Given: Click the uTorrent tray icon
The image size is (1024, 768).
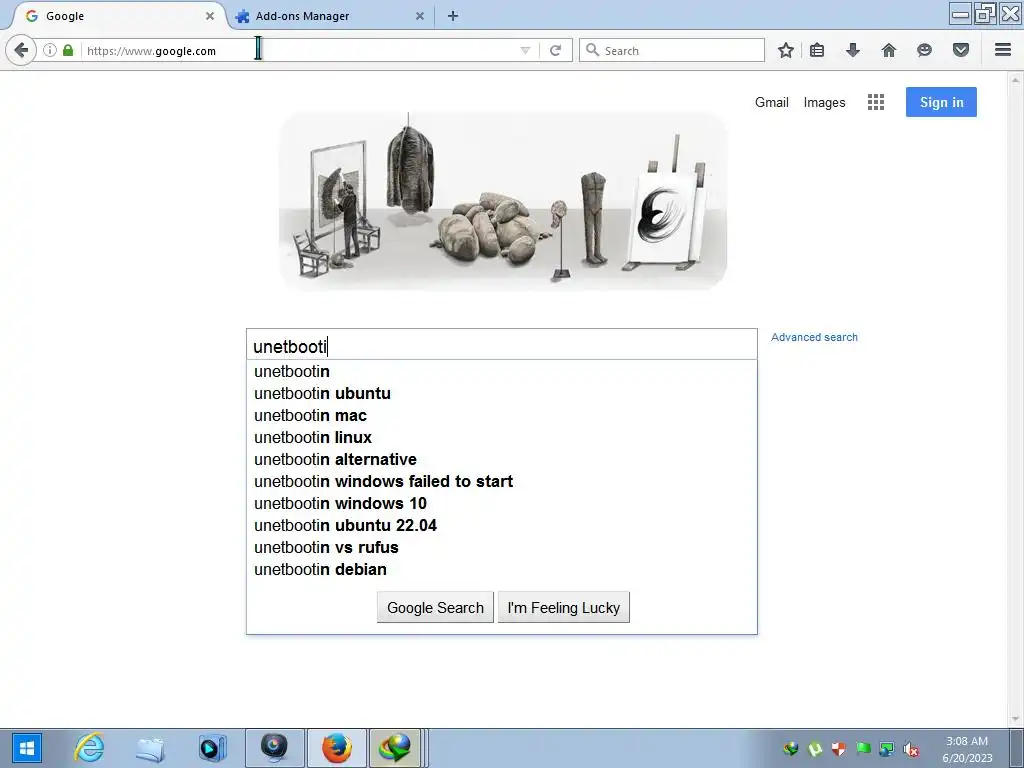Looking at the screenshot, I should 814,749.
